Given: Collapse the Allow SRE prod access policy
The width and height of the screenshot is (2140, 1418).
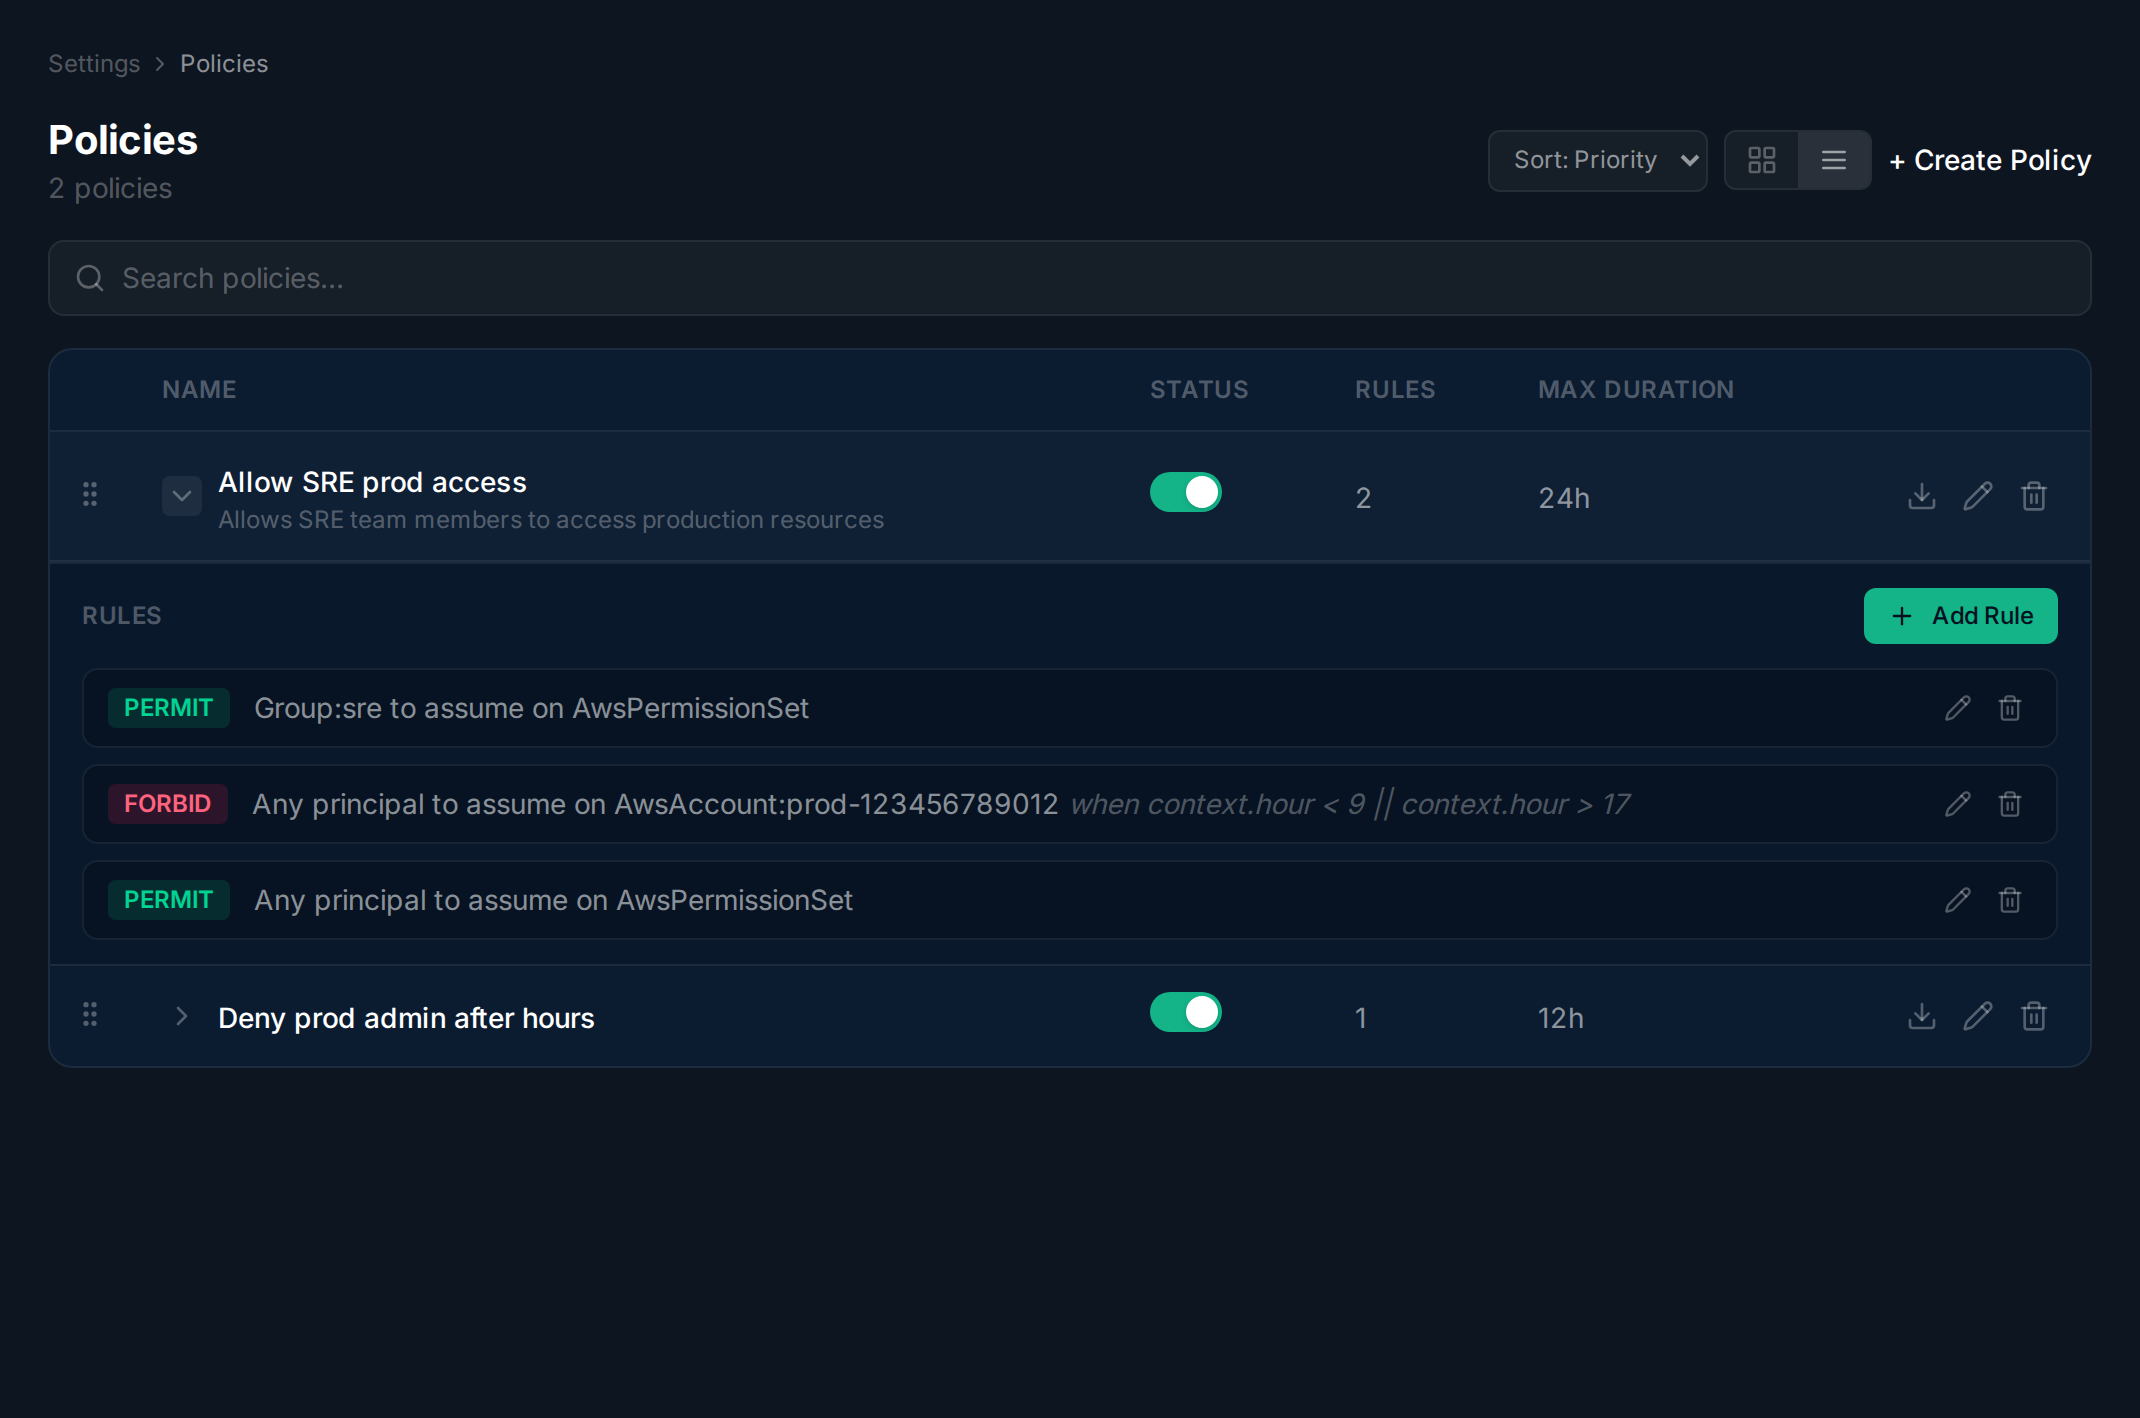Looking at the screenshot, I should pyautogui.click(x=182, y=496).
